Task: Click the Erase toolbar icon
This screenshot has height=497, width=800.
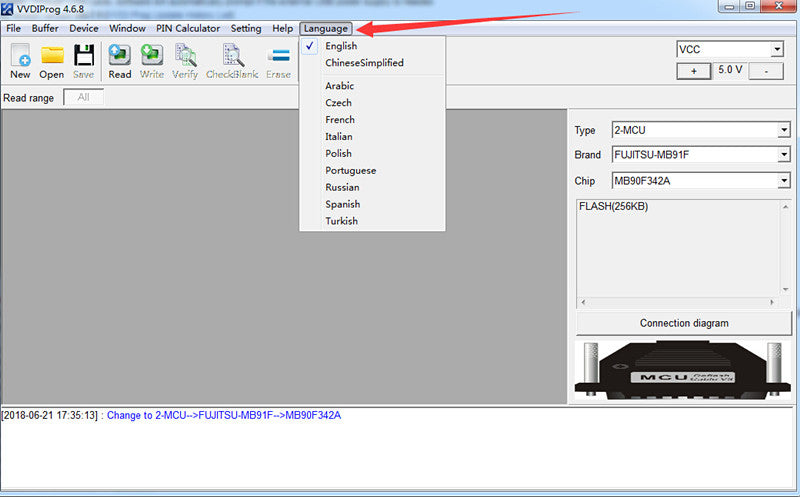Action: click(x=278, y=58)
